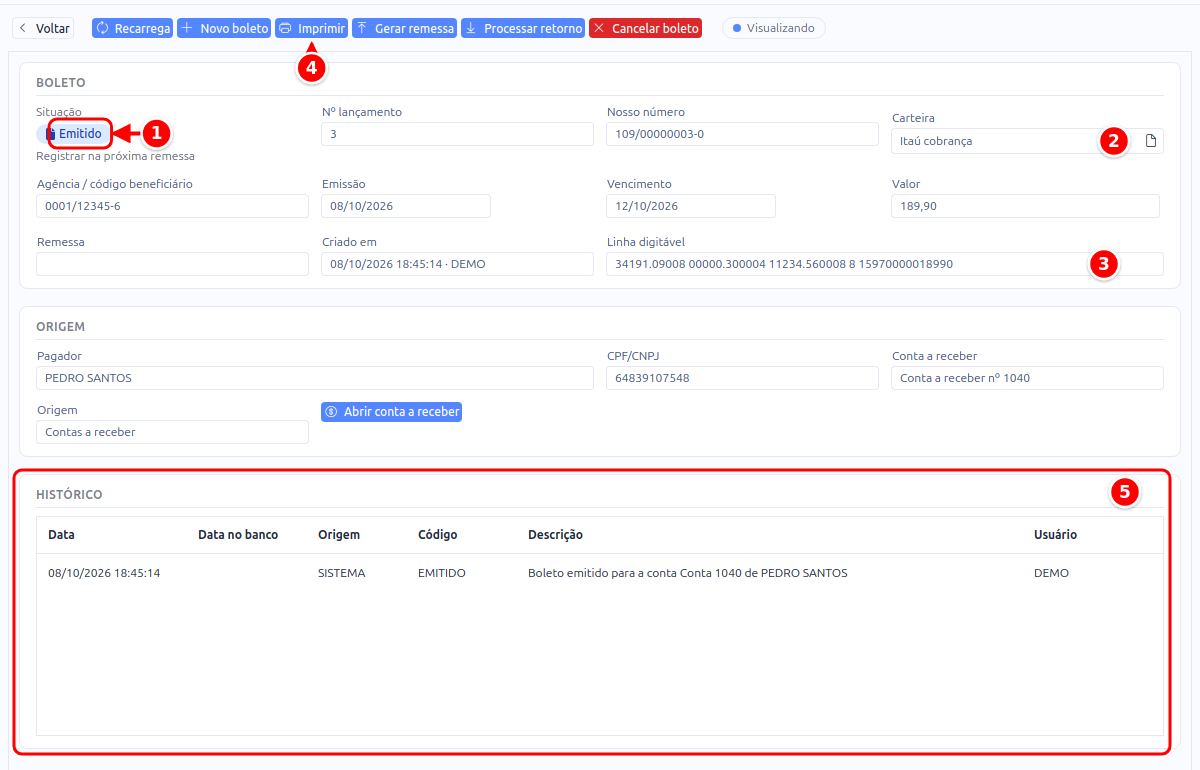Select Processar retorno in the toolbar
This screenshot has height=770, width=1200.
click(x=523, y=28)
